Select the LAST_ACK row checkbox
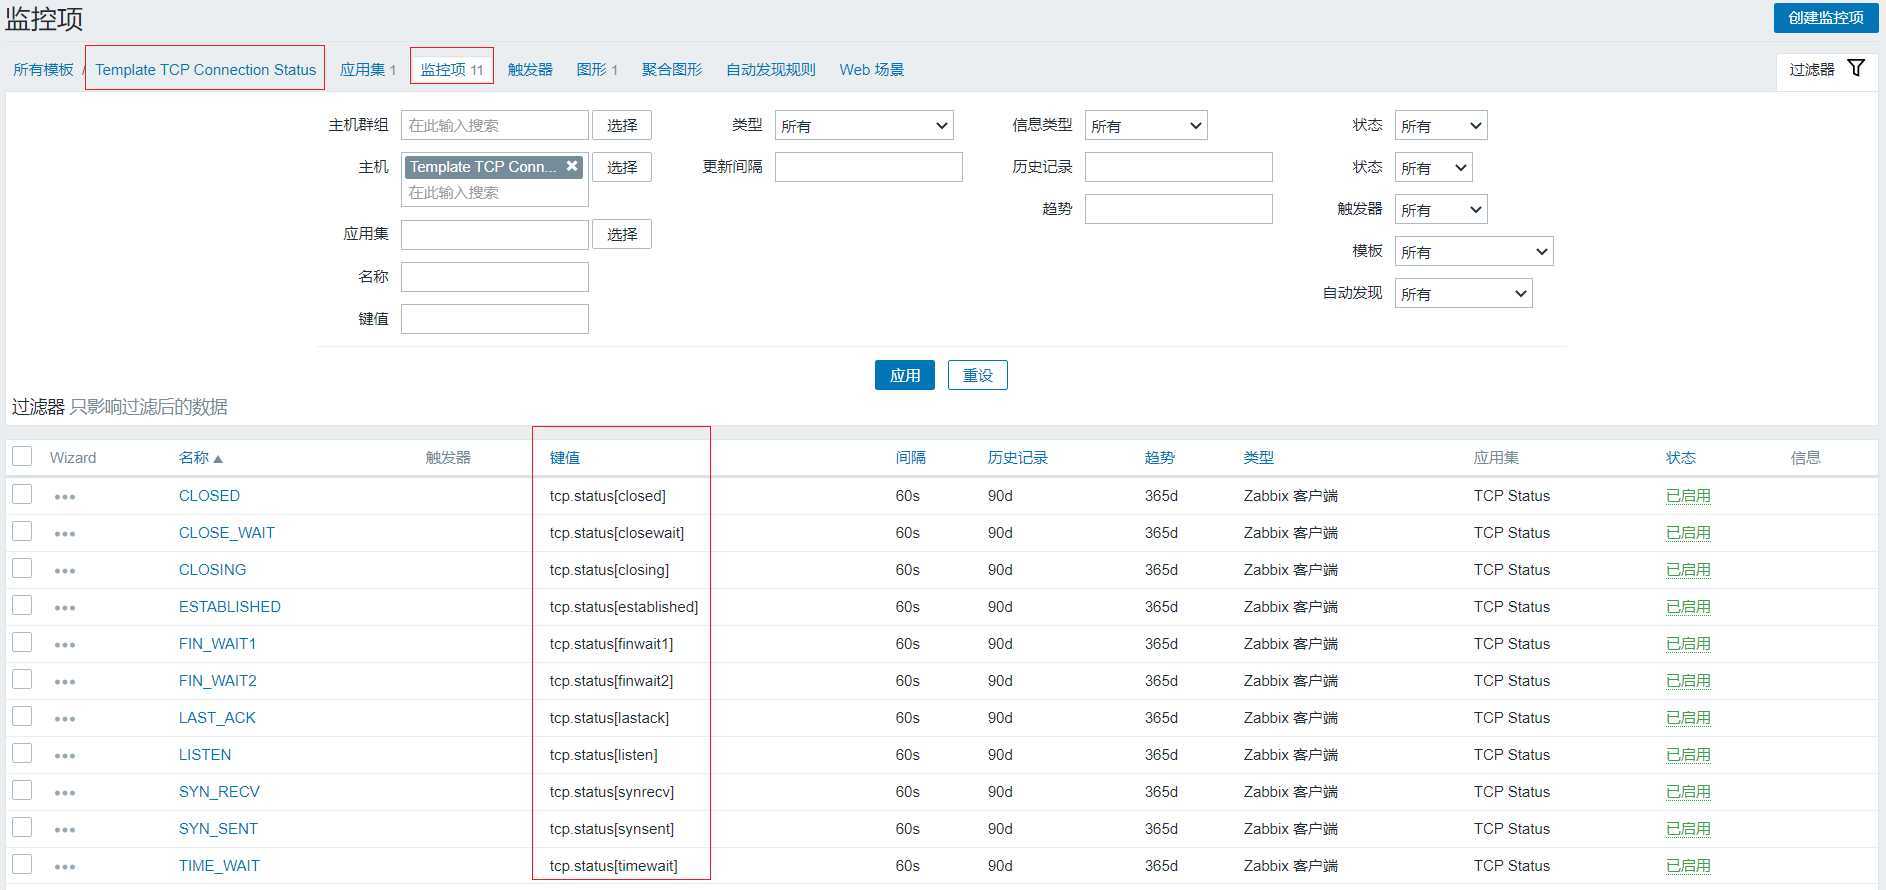Image resolution: width=1886 pixels, height=890 pixels. (x=22, y=717)
